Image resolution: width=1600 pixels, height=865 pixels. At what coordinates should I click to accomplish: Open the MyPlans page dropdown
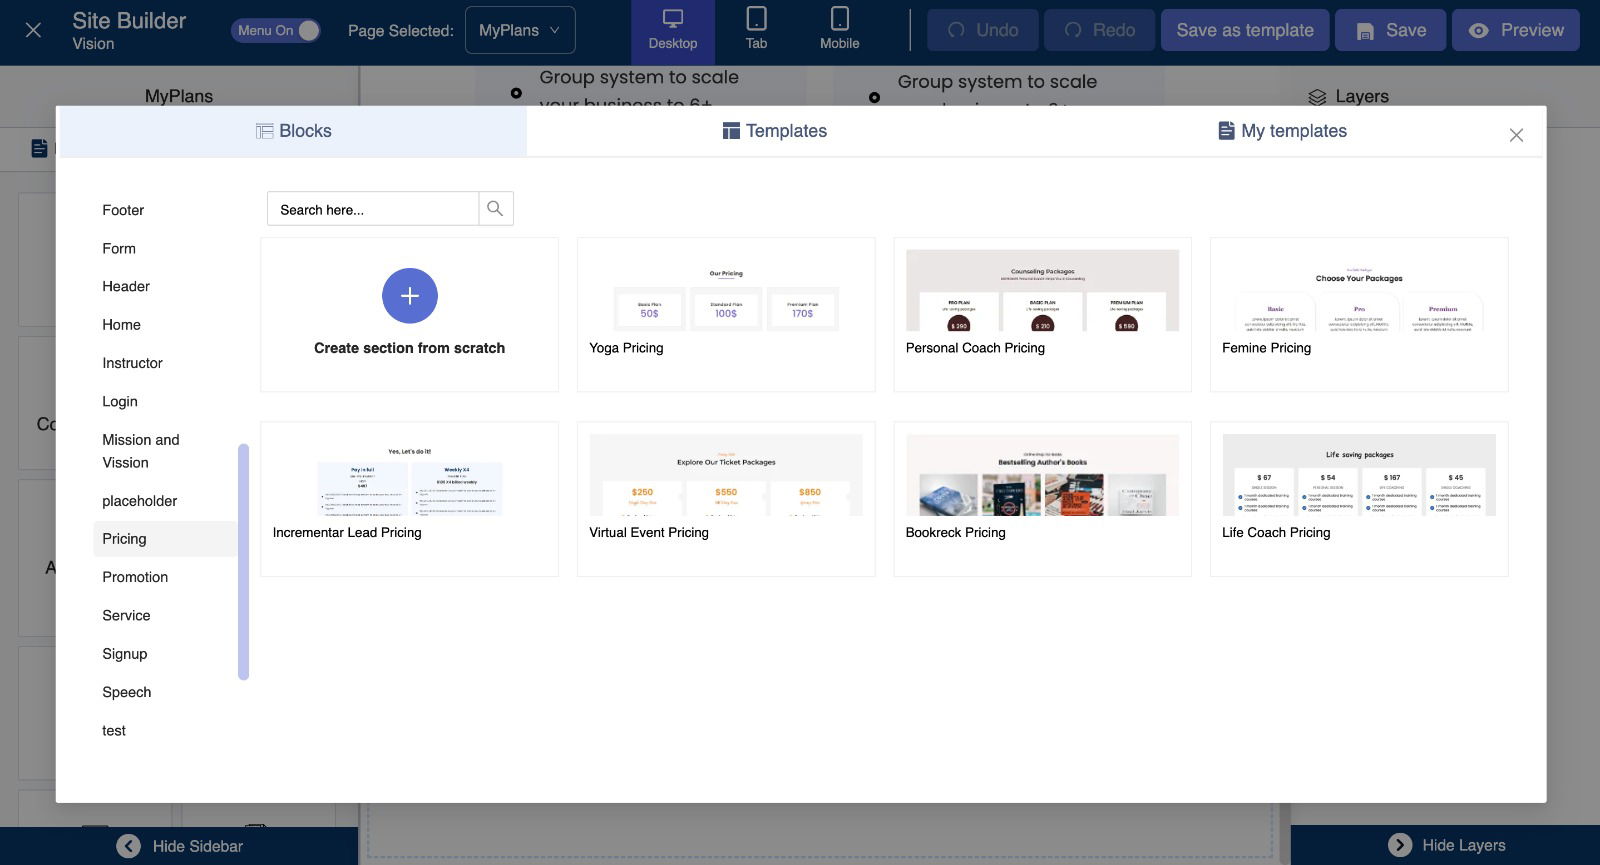pyautogui.click(x=519, y=31)
